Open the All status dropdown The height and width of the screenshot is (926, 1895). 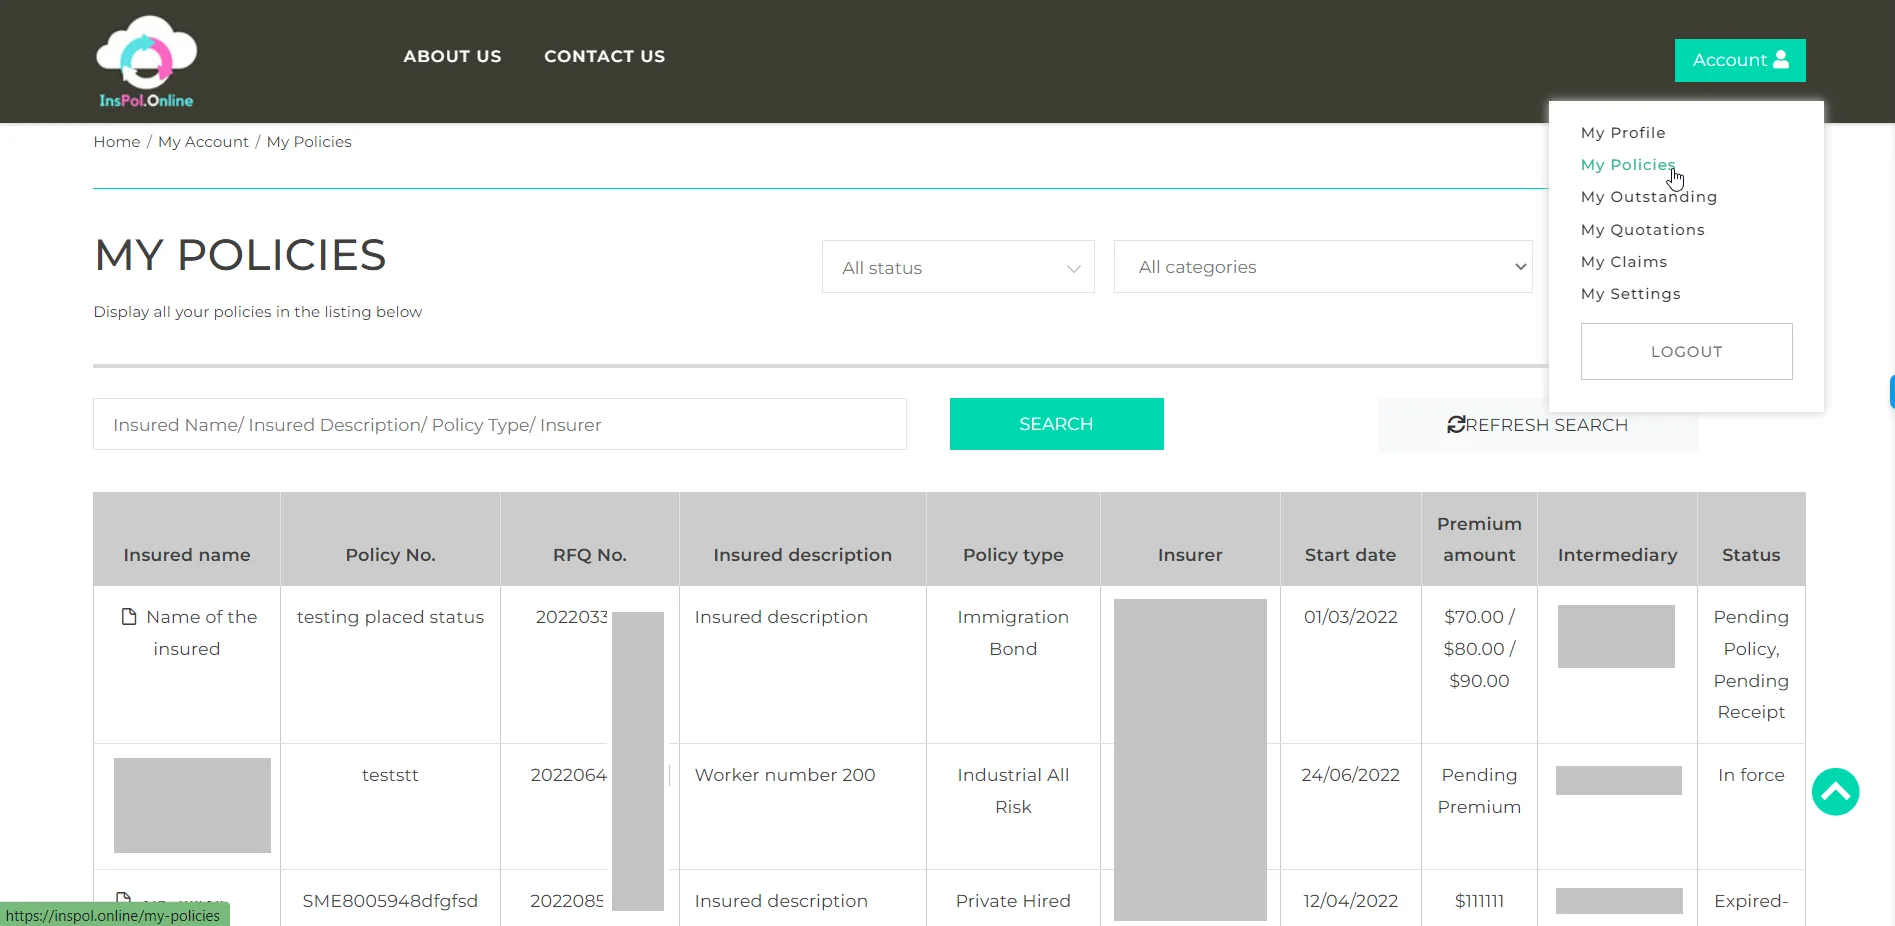click(958, 267)
